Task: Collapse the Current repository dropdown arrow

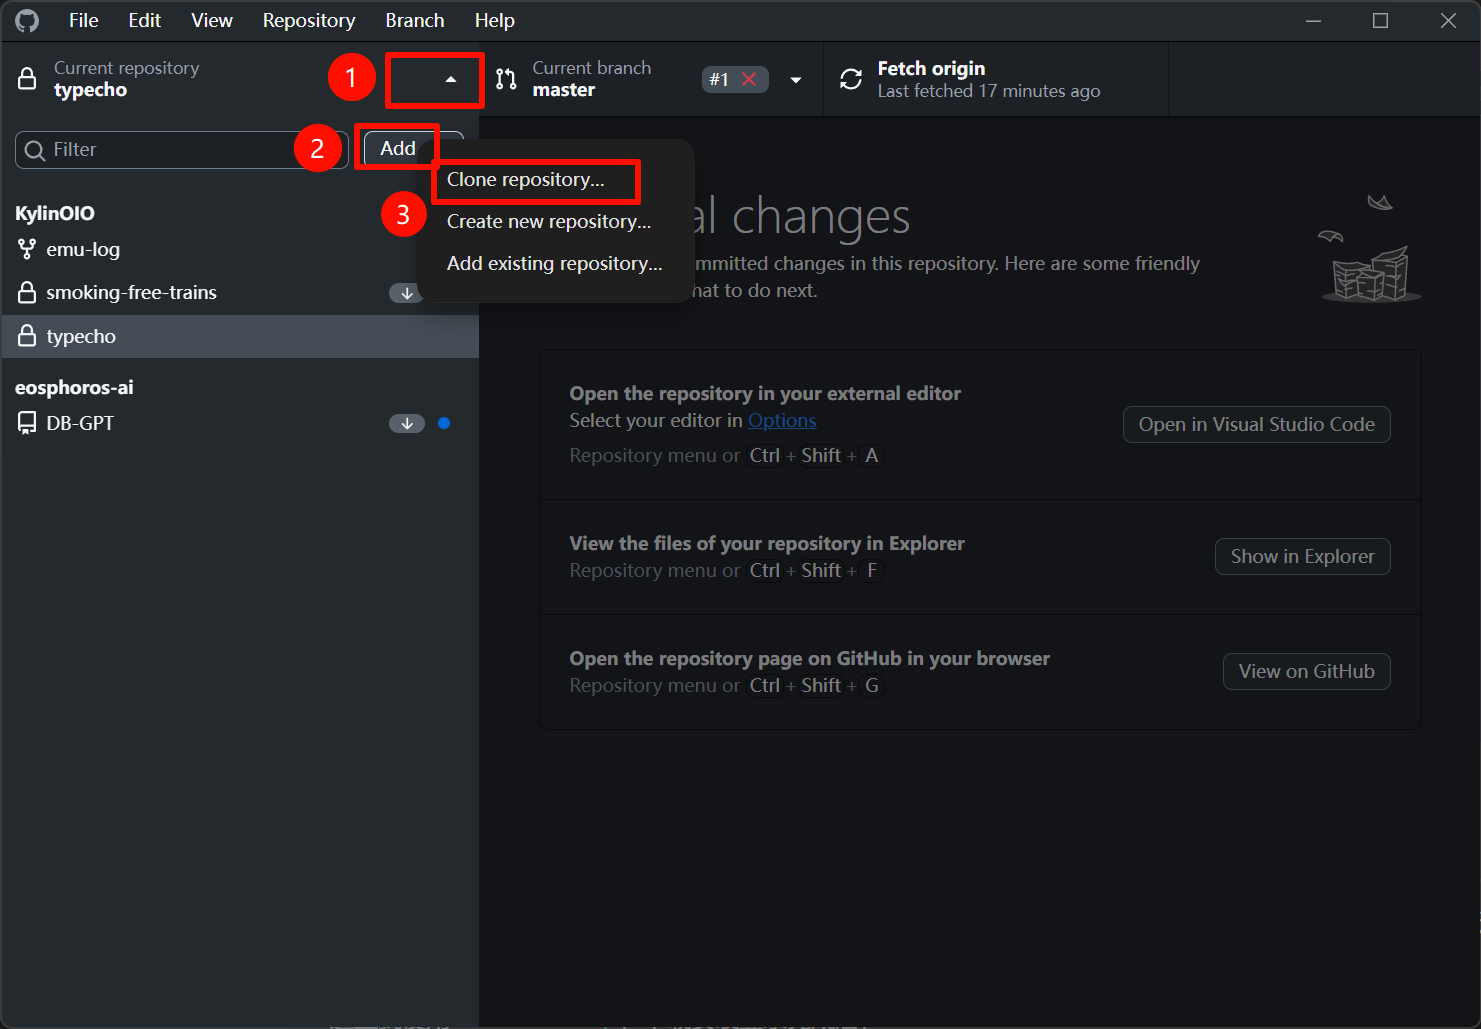Action: (x=450, y=80)
